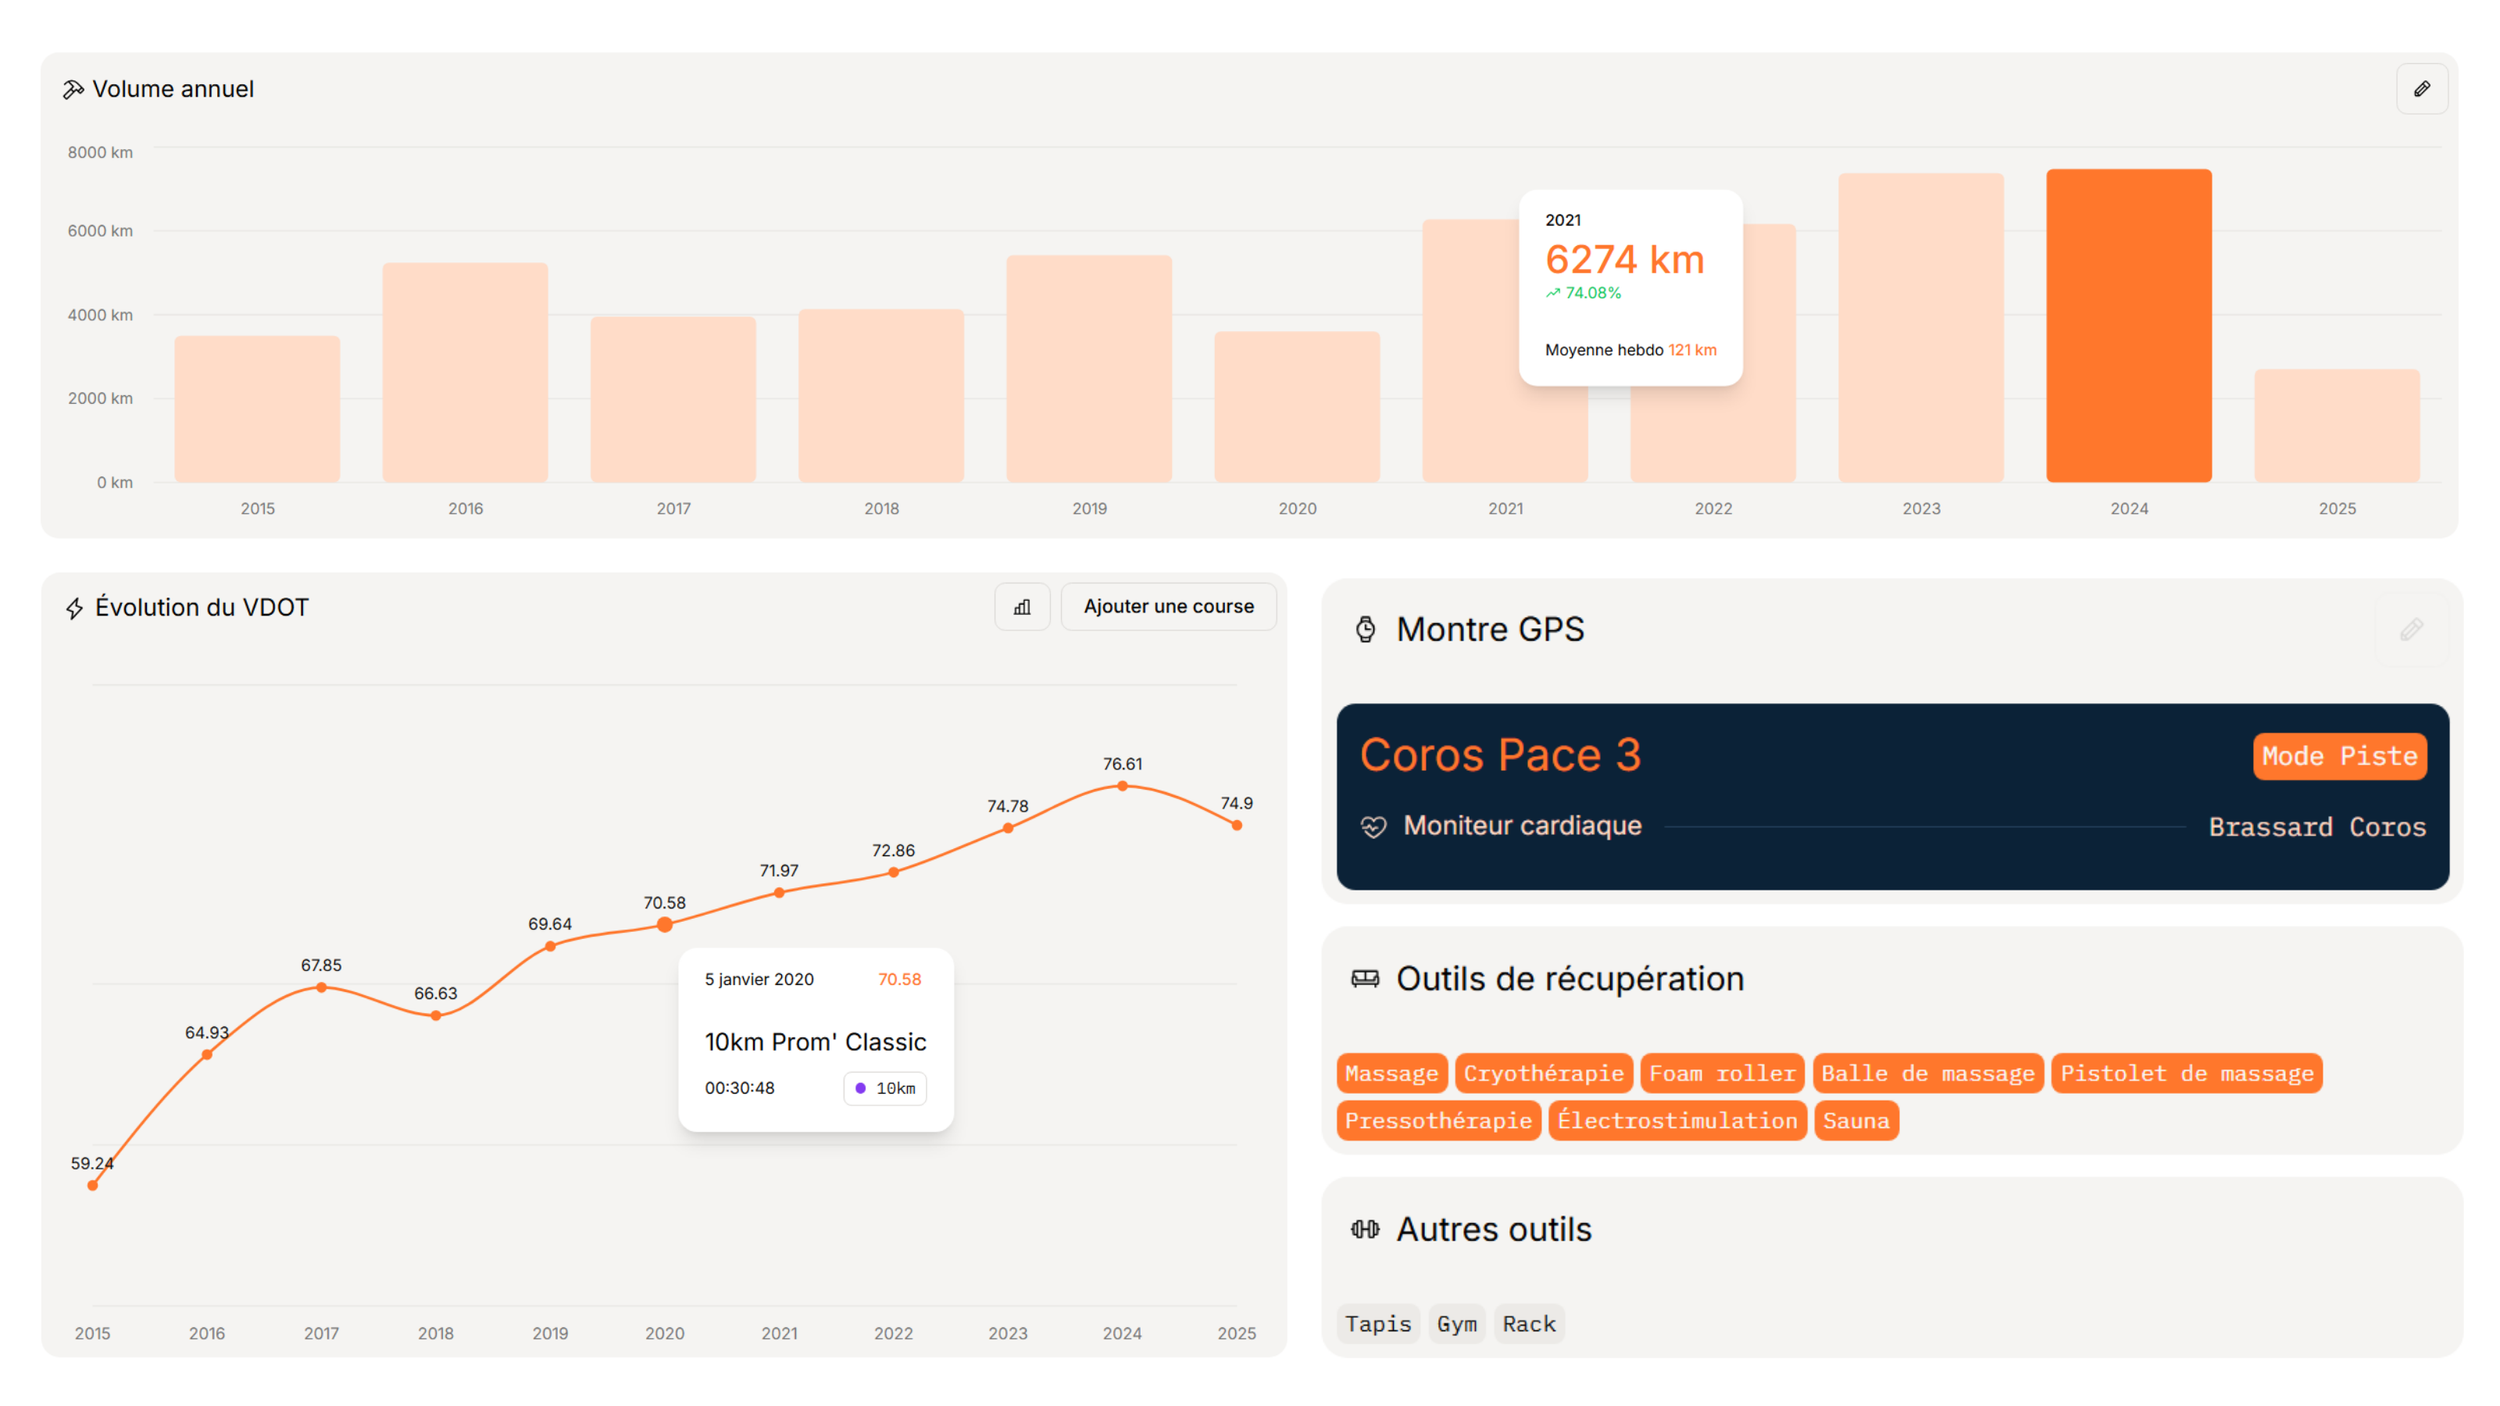Select the highlighted 2024 volume bar
The height and width of the screenshot is (1406, 2500).
point(2128,325)
